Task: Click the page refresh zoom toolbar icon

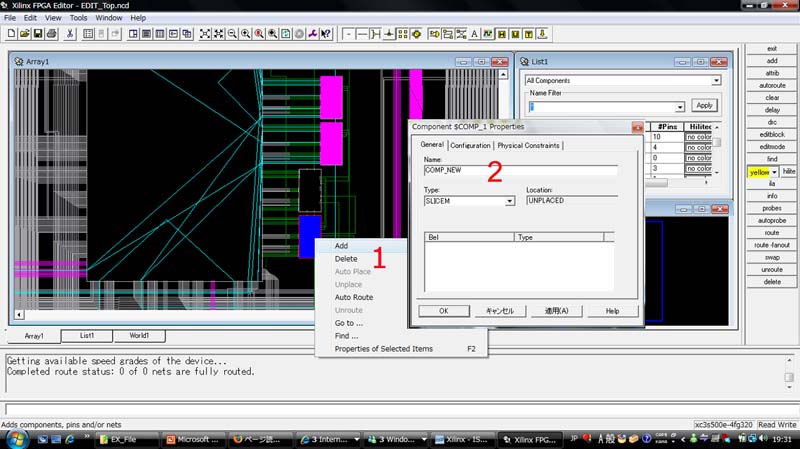Action: coord(286,34)
